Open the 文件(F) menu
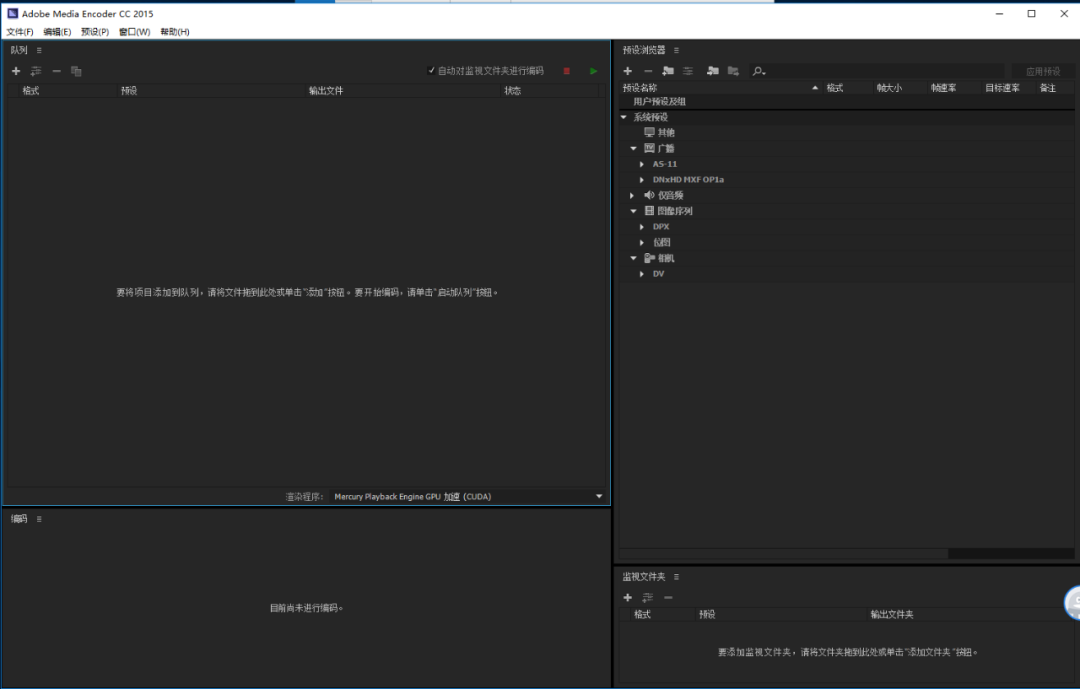The width and height of the screenshot is (1080, 689). coord(20,32)
